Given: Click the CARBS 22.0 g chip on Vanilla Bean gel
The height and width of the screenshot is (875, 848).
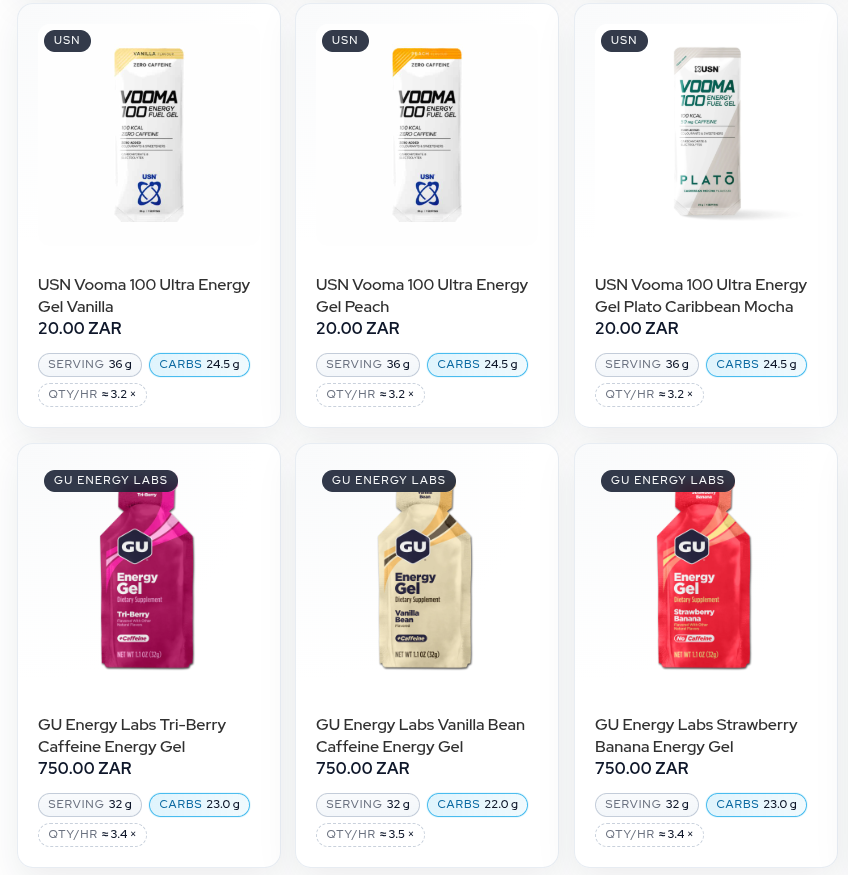Looking at the screenshot, I should (x=477, y=805).
